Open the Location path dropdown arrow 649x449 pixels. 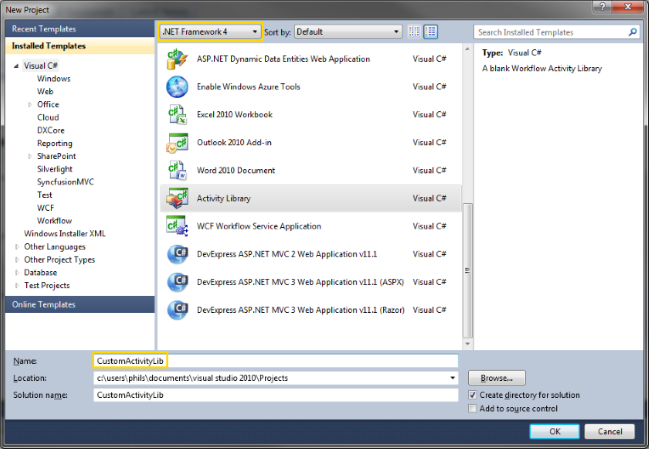452,378
